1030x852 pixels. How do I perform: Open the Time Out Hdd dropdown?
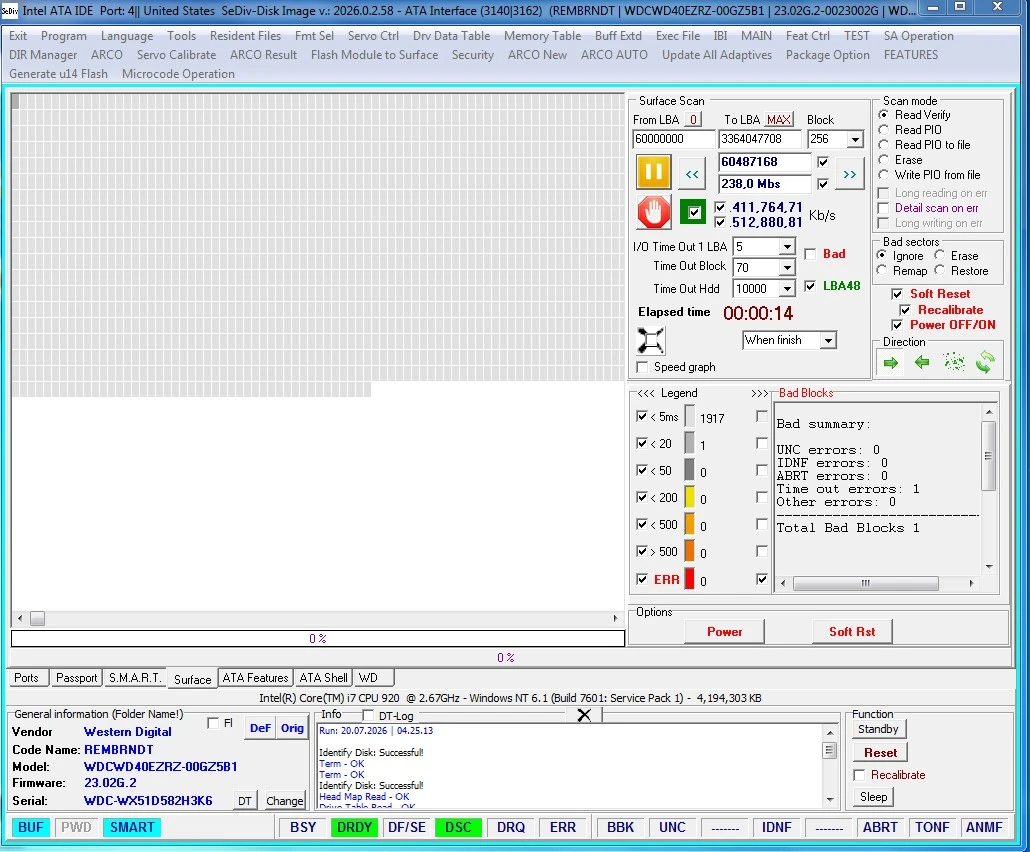(x=787, y=289)
